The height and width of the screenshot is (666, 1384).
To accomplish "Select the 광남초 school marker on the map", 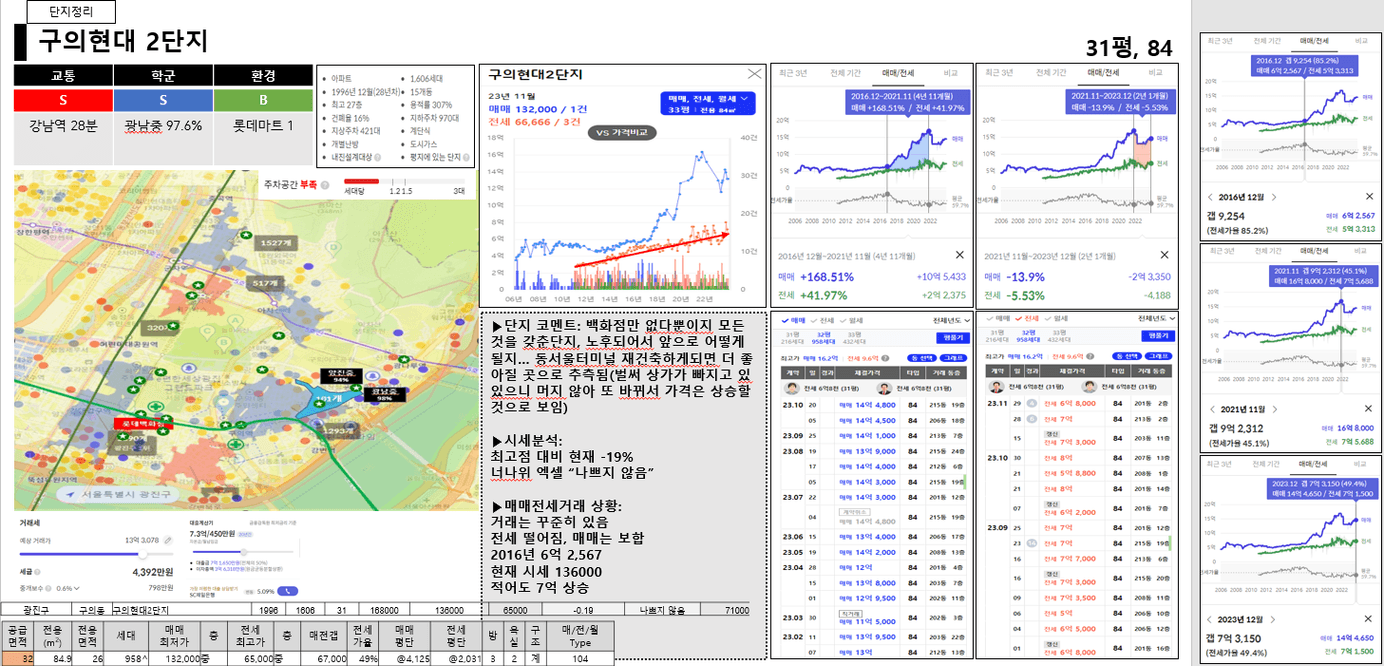I will 384,393.
